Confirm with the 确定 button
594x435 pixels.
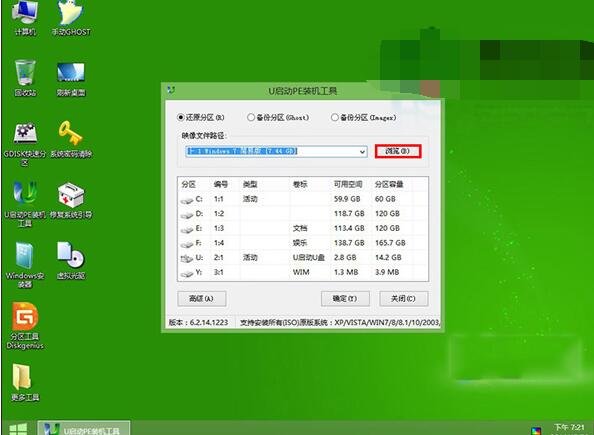coord(345,299)
